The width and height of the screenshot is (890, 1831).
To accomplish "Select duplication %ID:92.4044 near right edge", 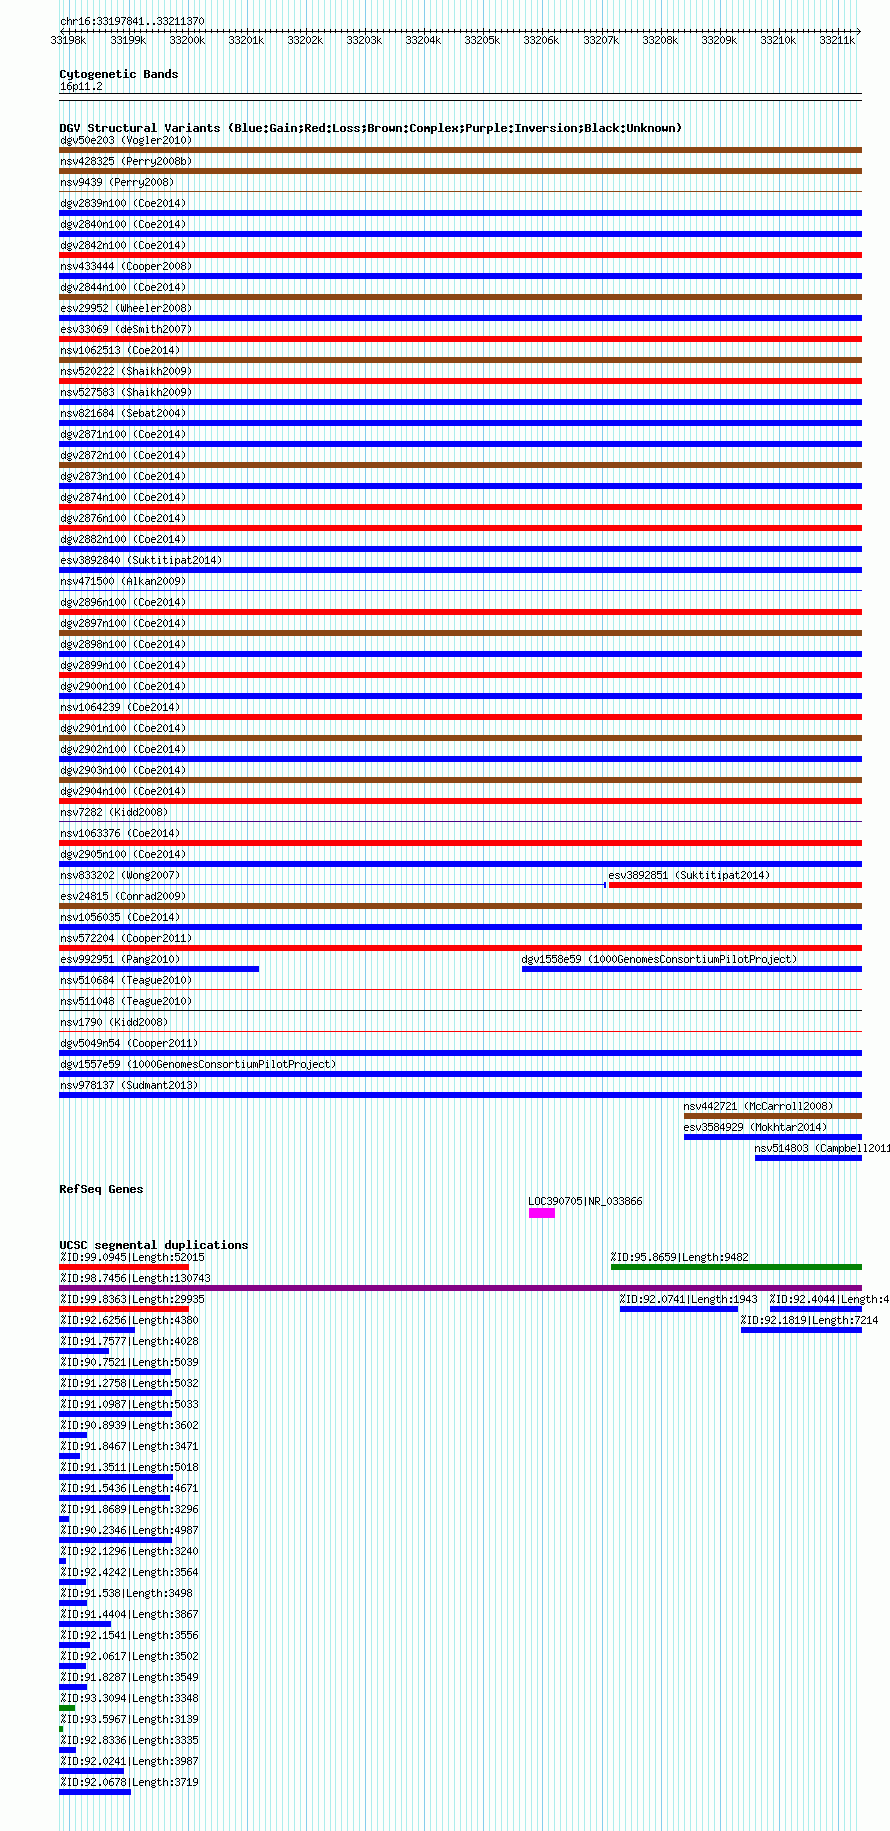I will (829, 1299).
